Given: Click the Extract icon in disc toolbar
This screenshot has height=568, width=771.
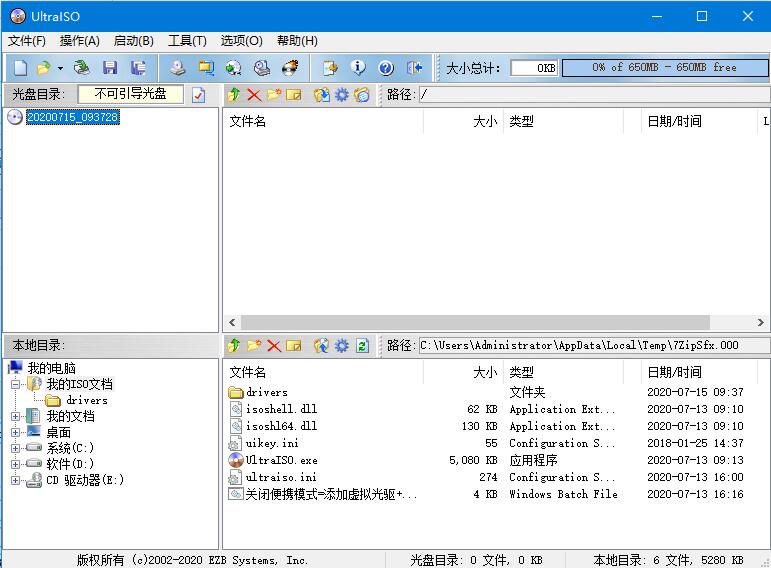Looking at the screenshot, I should click(322, 94).
